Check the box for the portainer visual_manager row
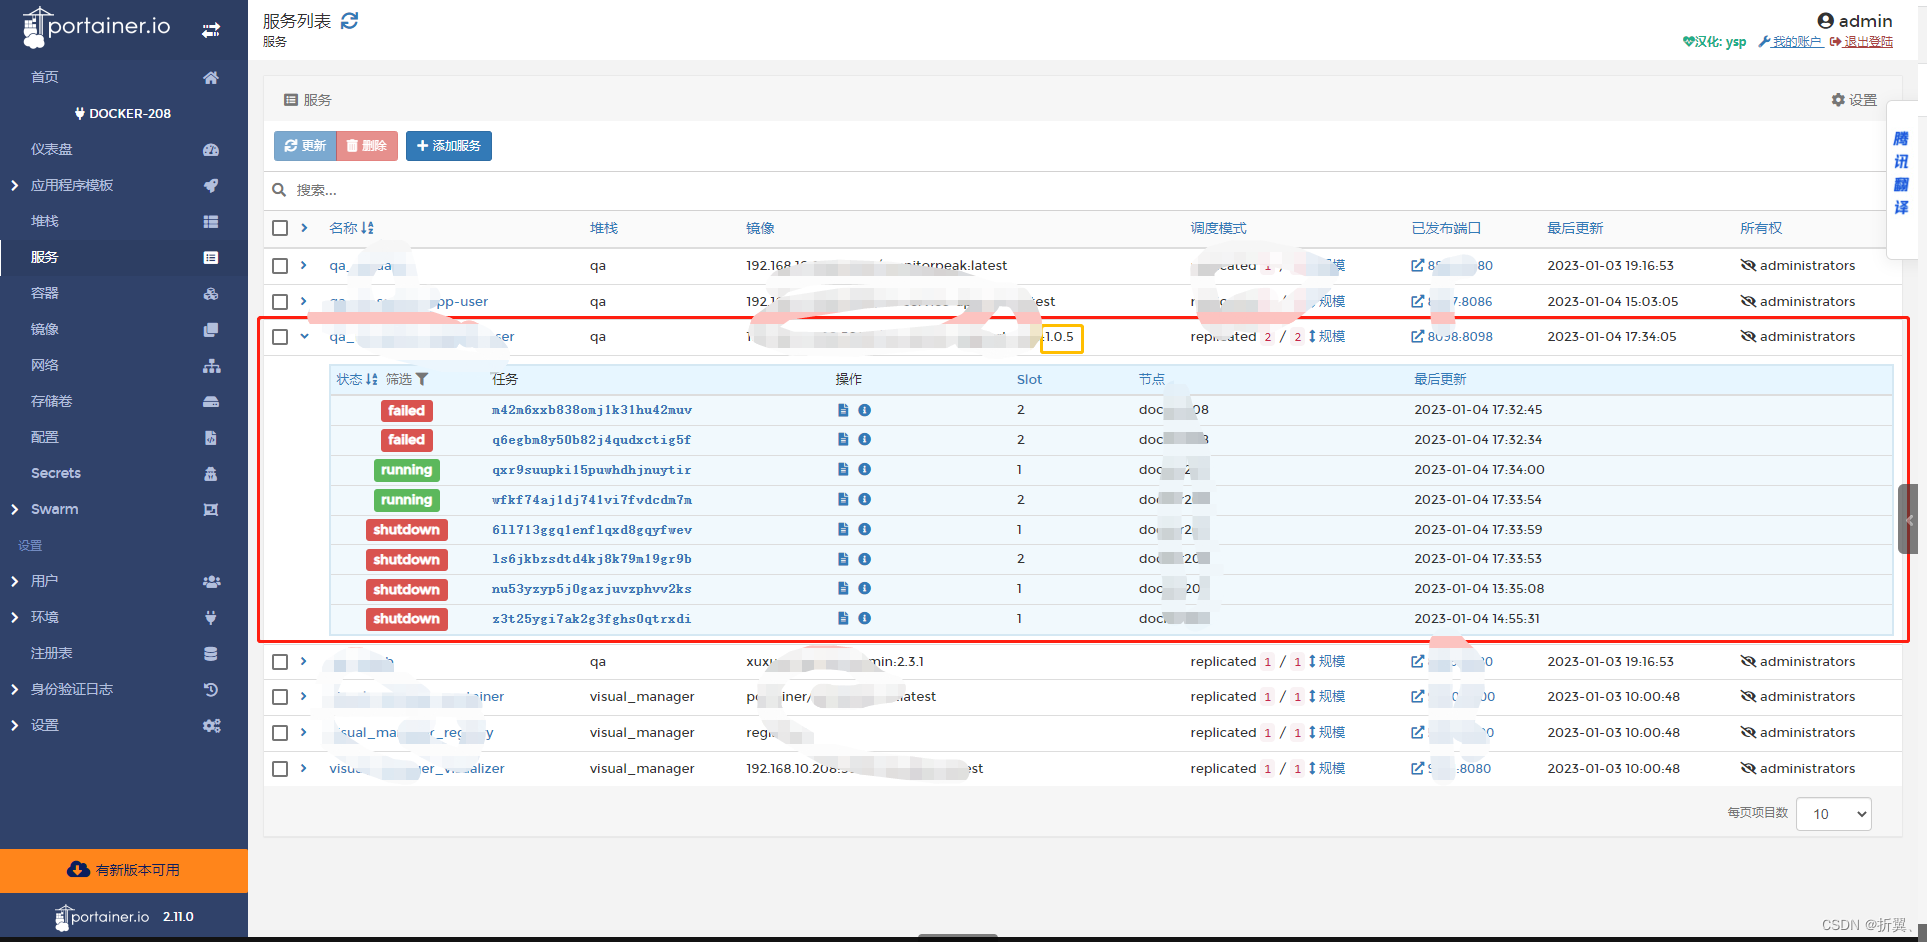Screen dimensions: 1927x942 [280, 697]
